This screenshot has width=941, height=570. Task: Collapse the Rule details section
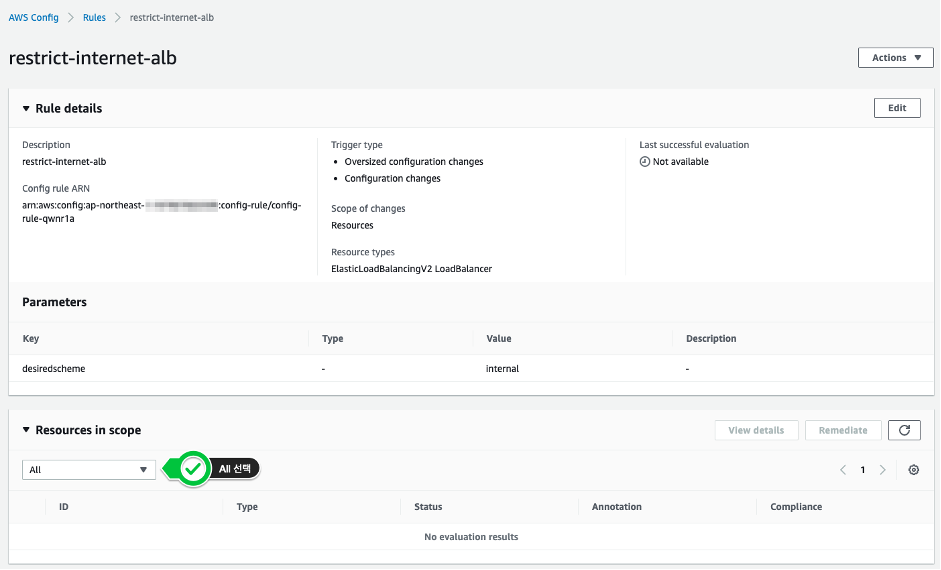[26, 108]
